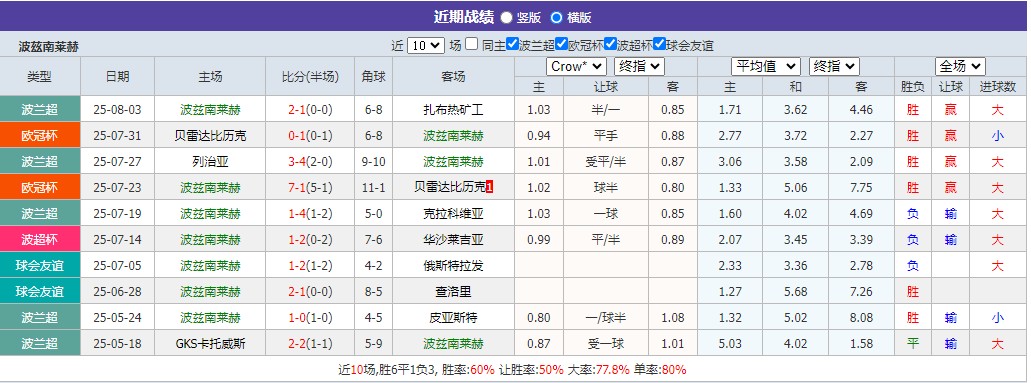Click the handicap value 受一球
The height and width of the screenshot is (383, 1031).
click(x=606, y=344)
